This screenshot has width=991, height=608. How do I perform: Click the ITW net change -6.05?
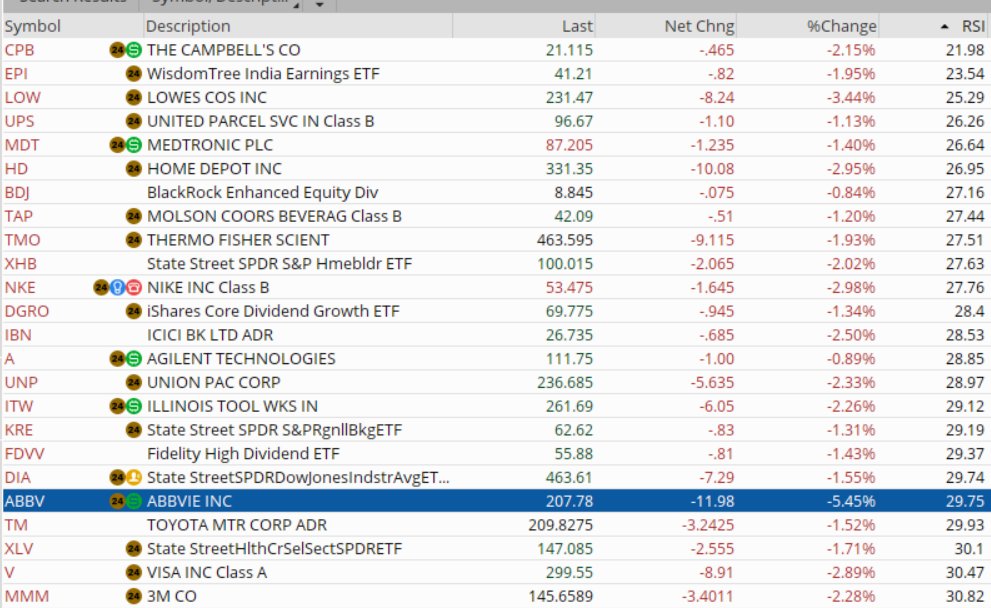pos(717,406)
